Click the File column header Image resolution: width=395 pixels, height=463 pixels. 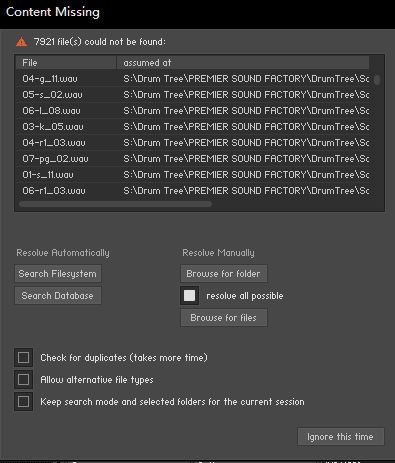[66, 63]
